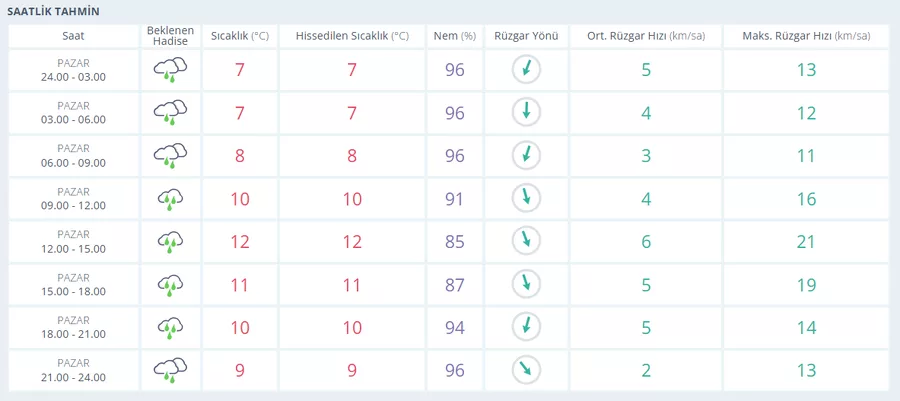Screen dimensions: 900x401
Task: Click the 85 humidity value
Action: [455, 241]
